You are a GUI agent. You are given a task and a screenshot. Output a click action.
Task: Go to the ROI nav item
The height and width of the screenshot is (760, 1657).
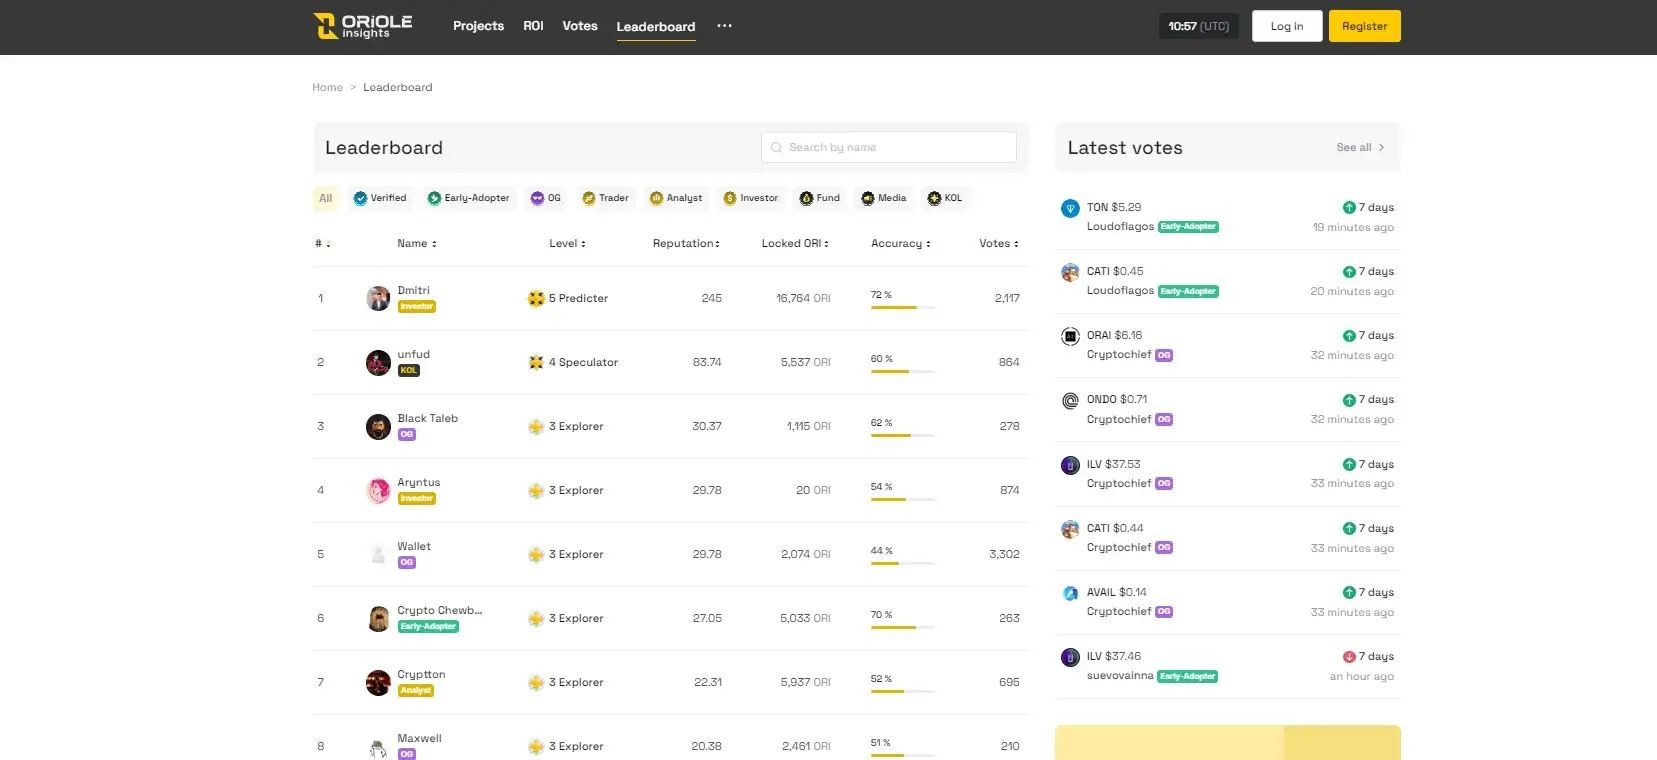coord(533,26)
